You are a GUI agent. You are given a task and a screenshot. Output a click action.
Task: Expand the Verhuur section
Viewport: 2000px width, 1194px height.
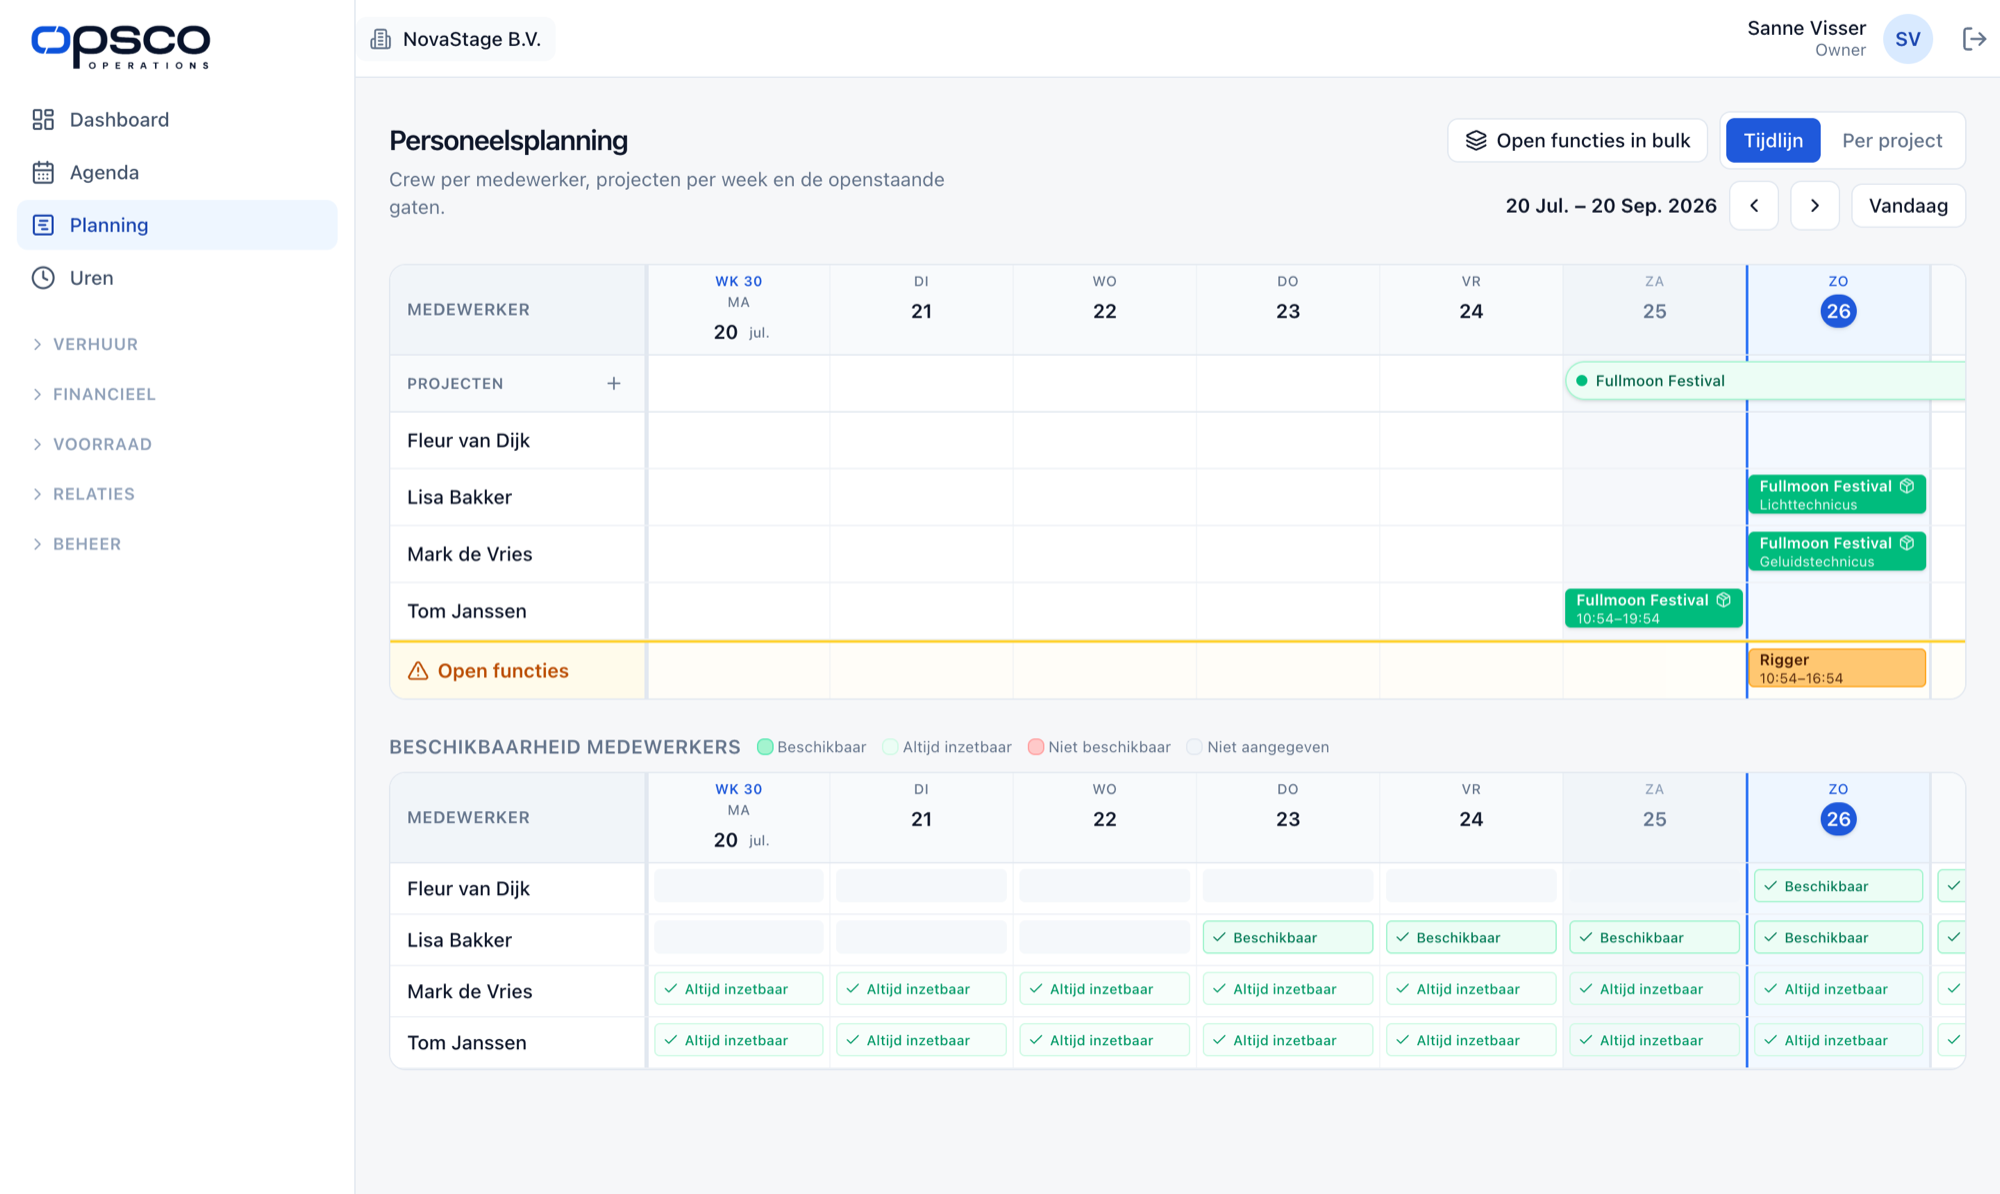click(x=85, y=344)
